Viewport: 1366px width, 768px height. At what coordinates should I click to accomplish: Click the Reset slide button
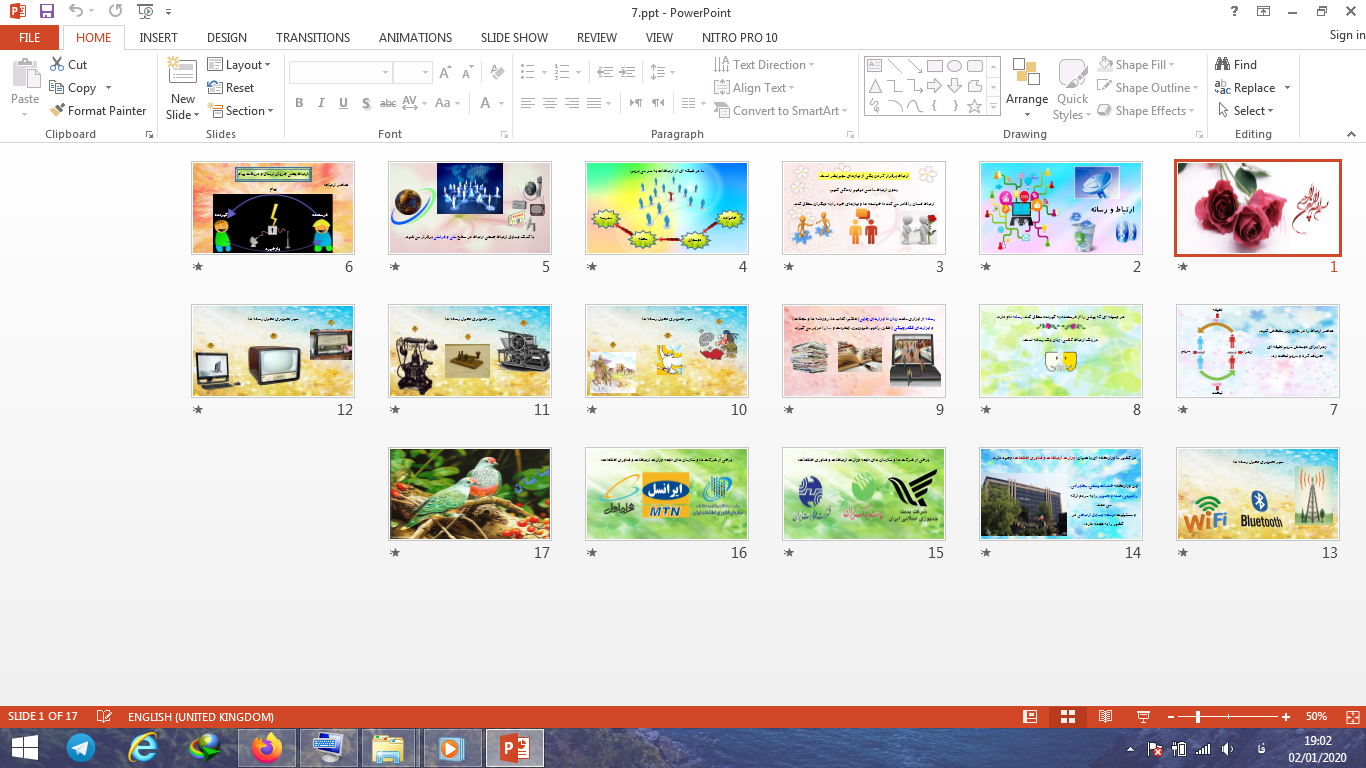coord(231,88)
